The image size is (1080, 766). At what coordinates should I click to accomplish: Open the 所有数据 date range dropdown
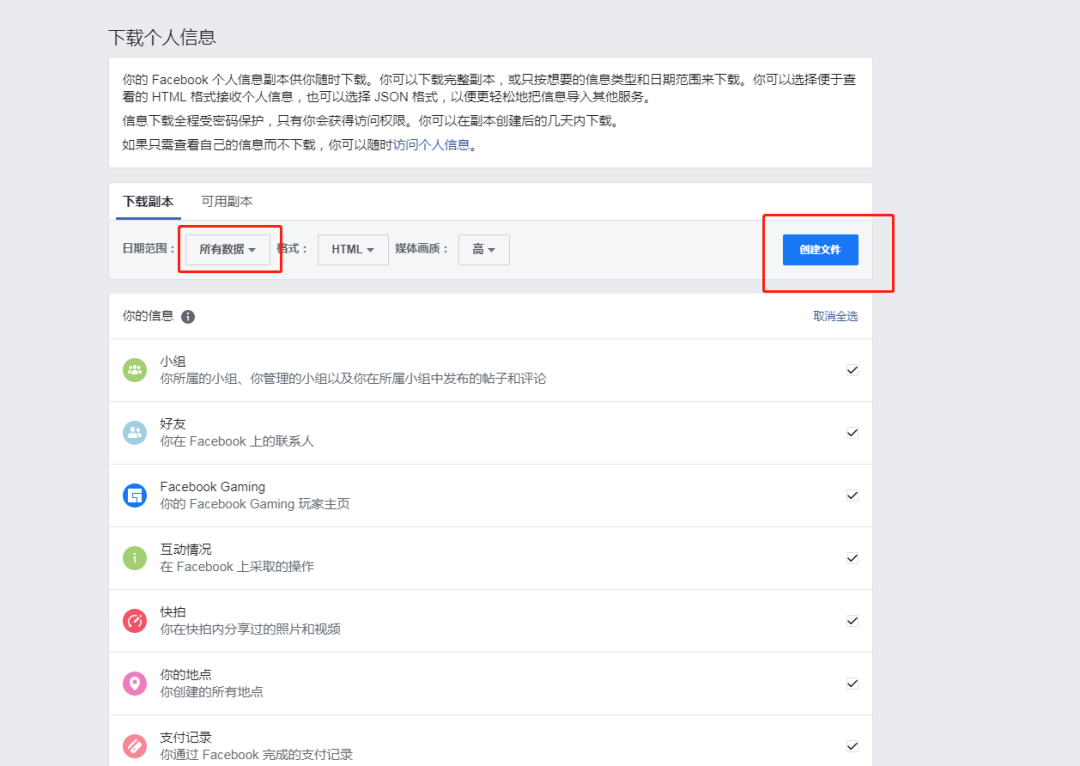tap(230, 249)
